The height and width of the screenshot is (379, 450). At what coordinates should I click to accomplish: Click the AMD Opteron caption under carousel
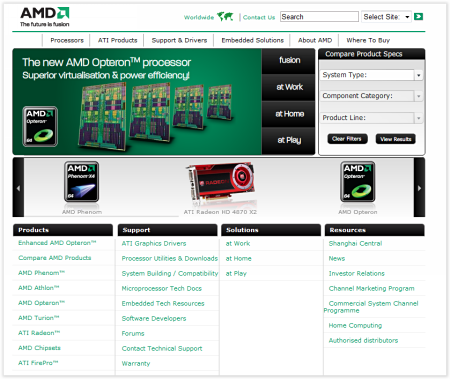[x=358, y=212]
